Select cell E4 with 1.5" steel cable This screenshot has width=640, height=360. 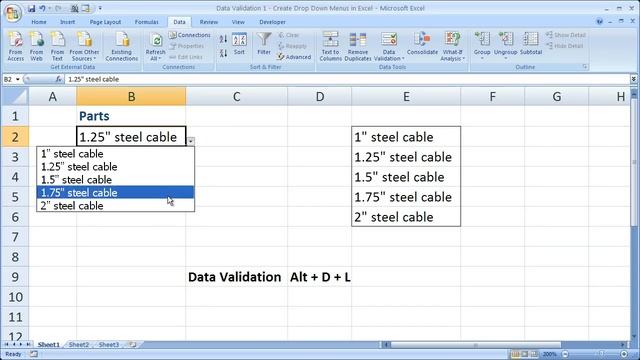pos(406,177)
